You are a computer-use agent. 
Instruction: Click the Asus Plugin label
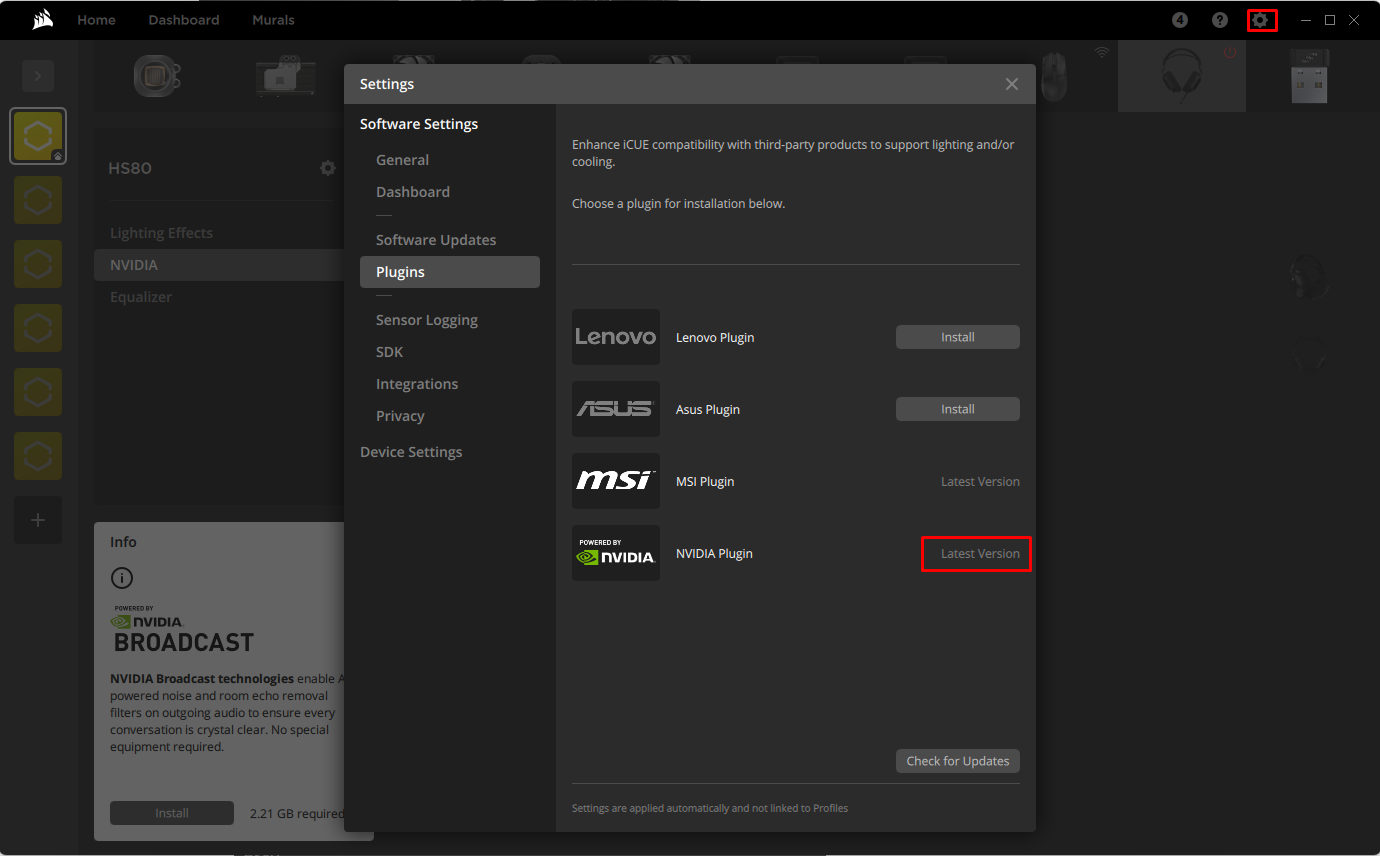708,409
